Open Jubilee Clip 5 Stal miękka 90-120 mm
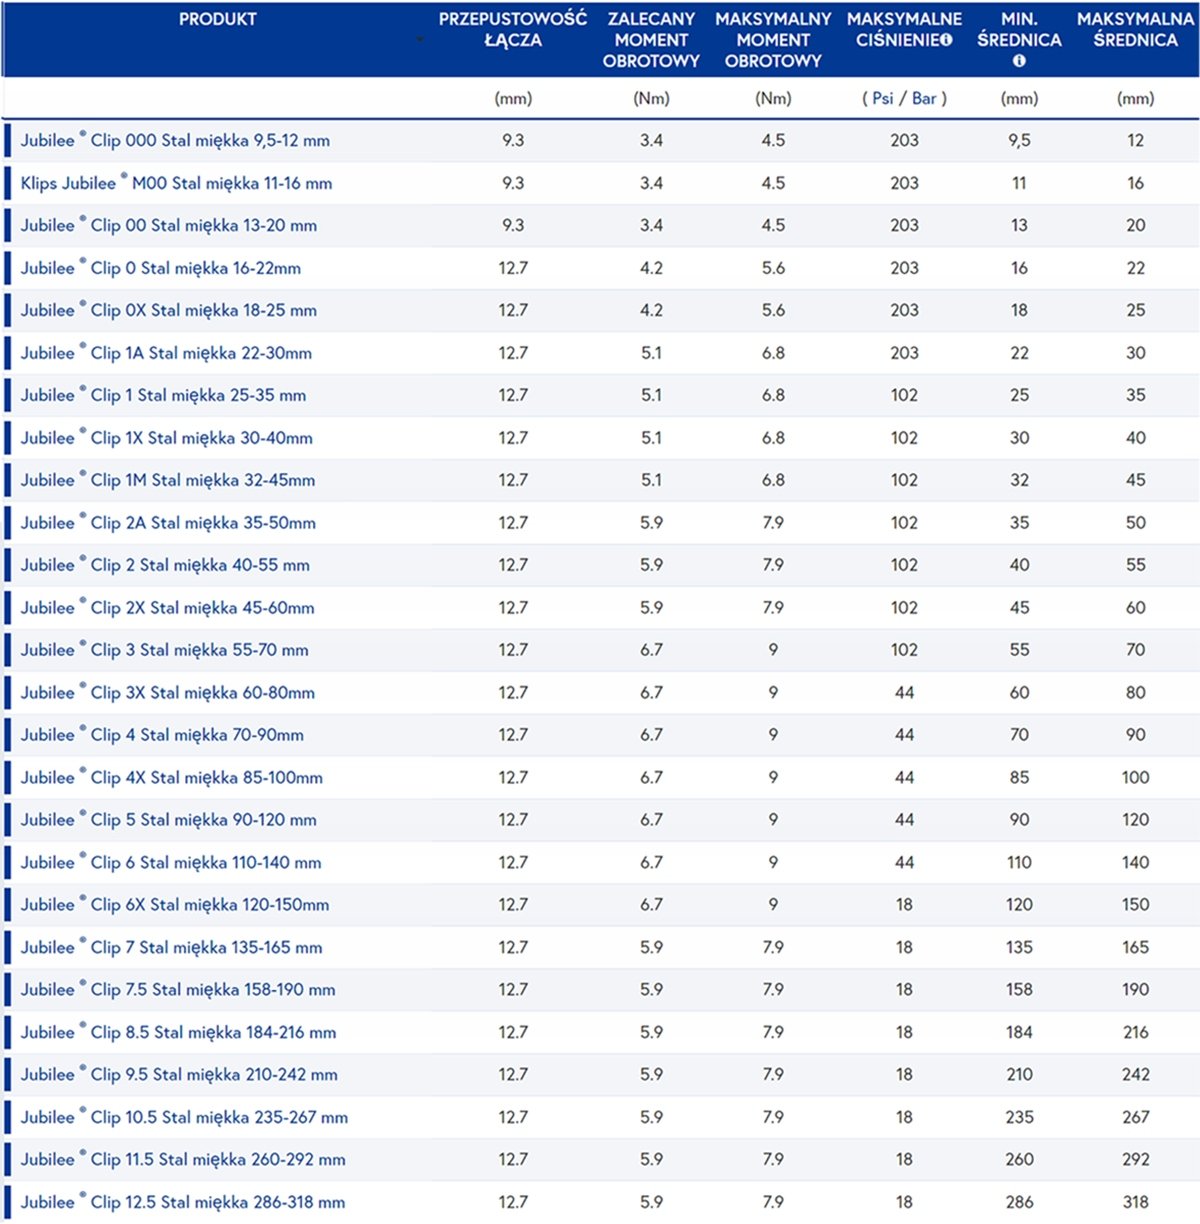The image size is (1200, 1224). pos(169,820)
